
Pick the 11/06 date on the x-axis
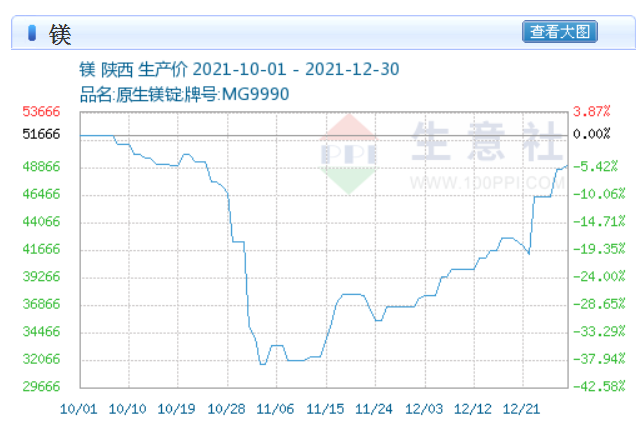275,408
